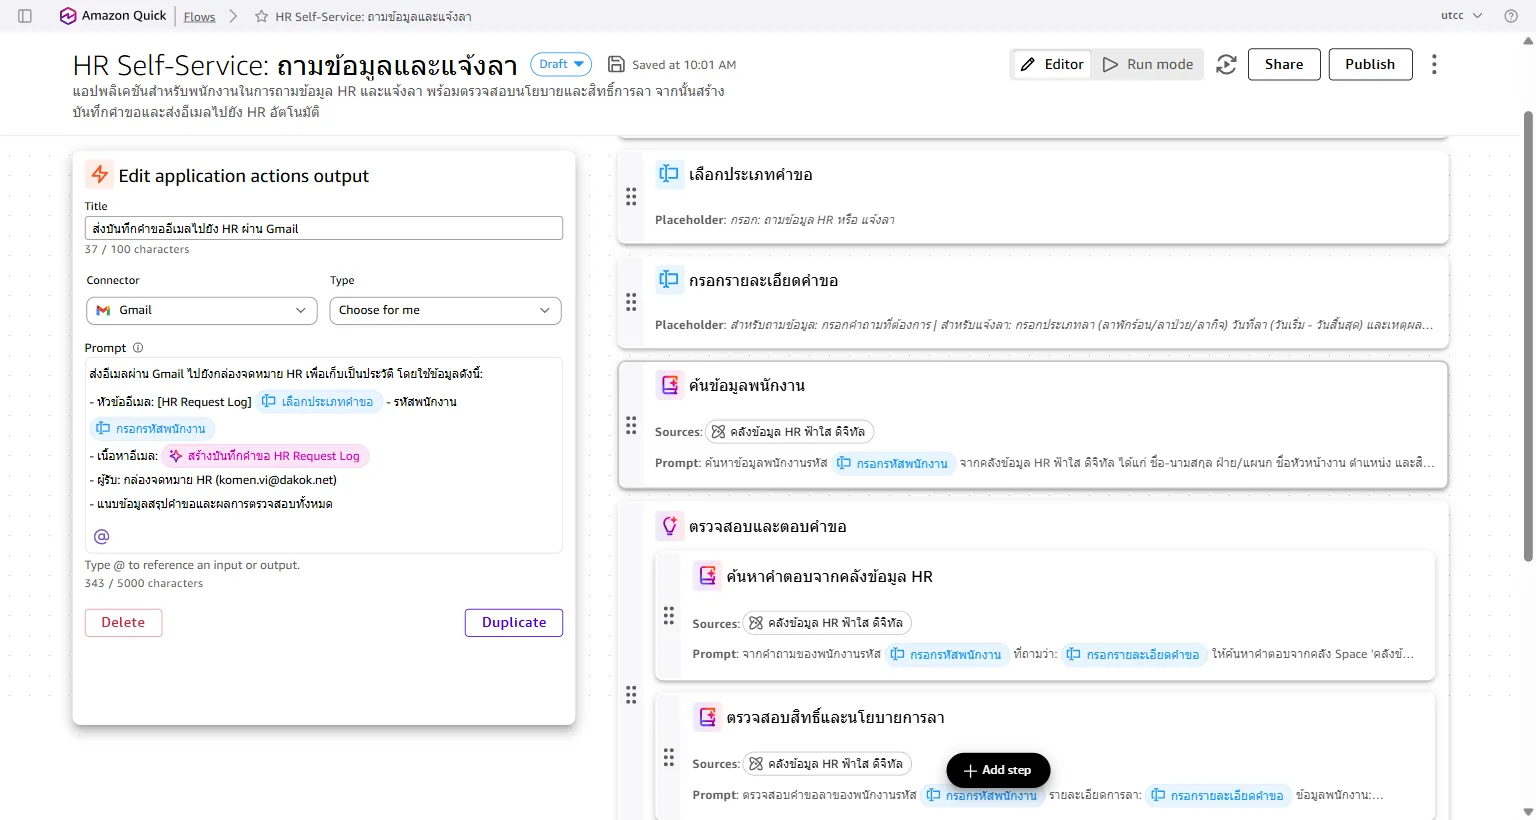Click the save status disk icon
The width and height of the screenshot is (1536, 820).
coord(617,64)
